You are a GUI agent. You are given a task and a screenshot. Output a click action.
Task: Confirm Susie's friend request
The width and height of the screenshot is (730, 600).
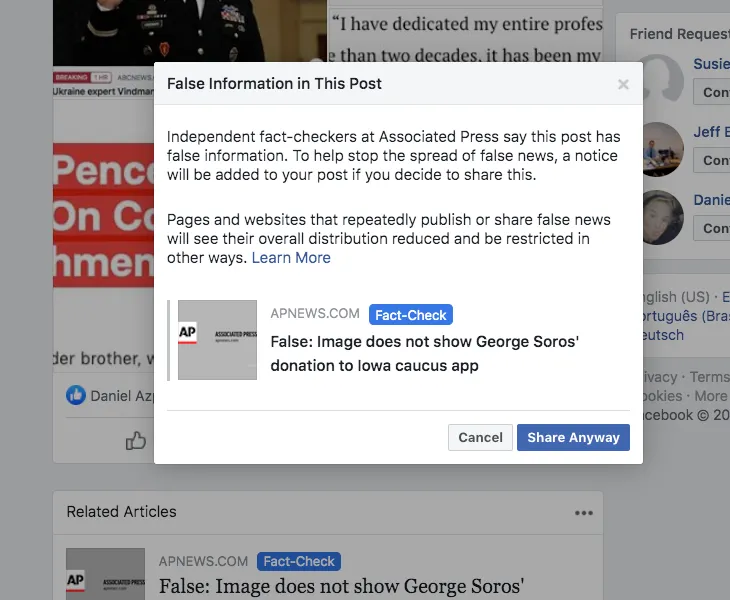(x=712, y=92)
